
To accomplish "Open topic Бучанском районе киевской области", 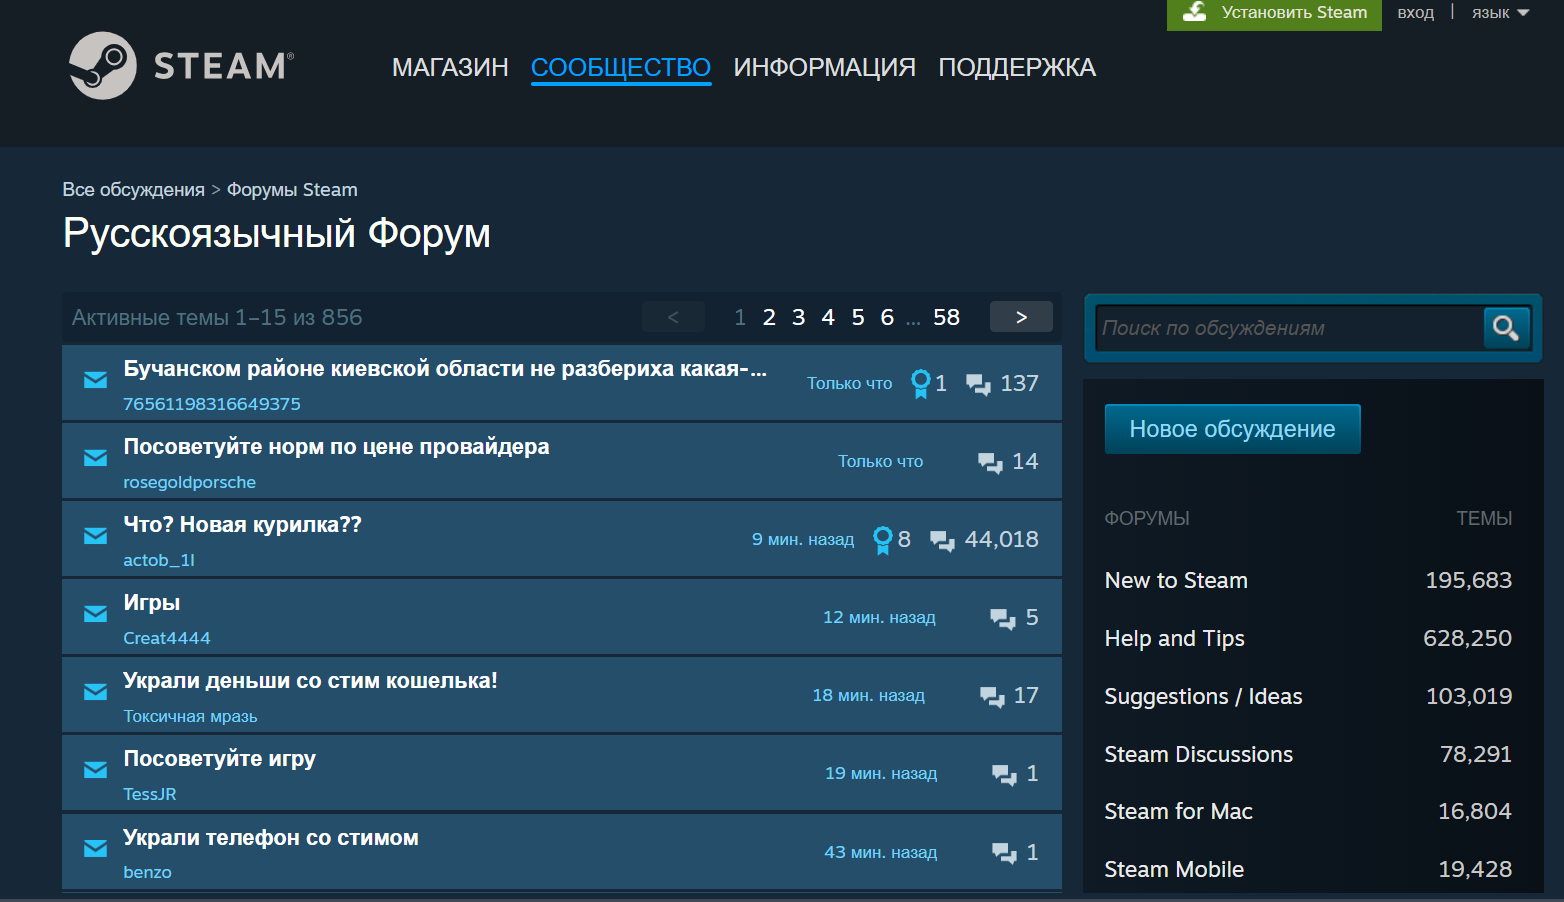I will [445, 369].
